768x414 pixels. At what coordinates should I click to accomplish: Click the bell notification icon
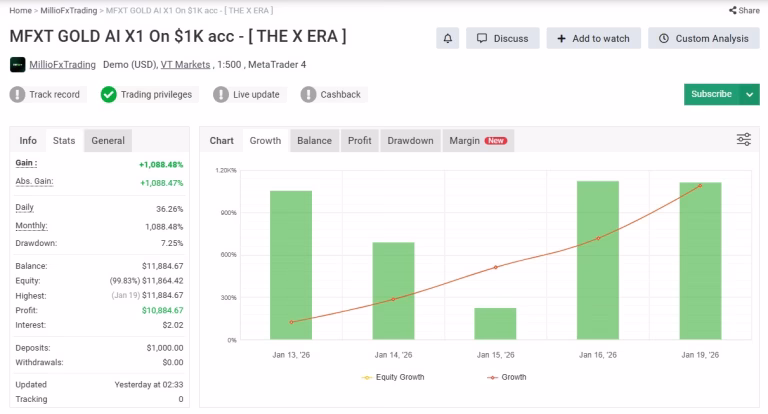(x=448, y=38)
